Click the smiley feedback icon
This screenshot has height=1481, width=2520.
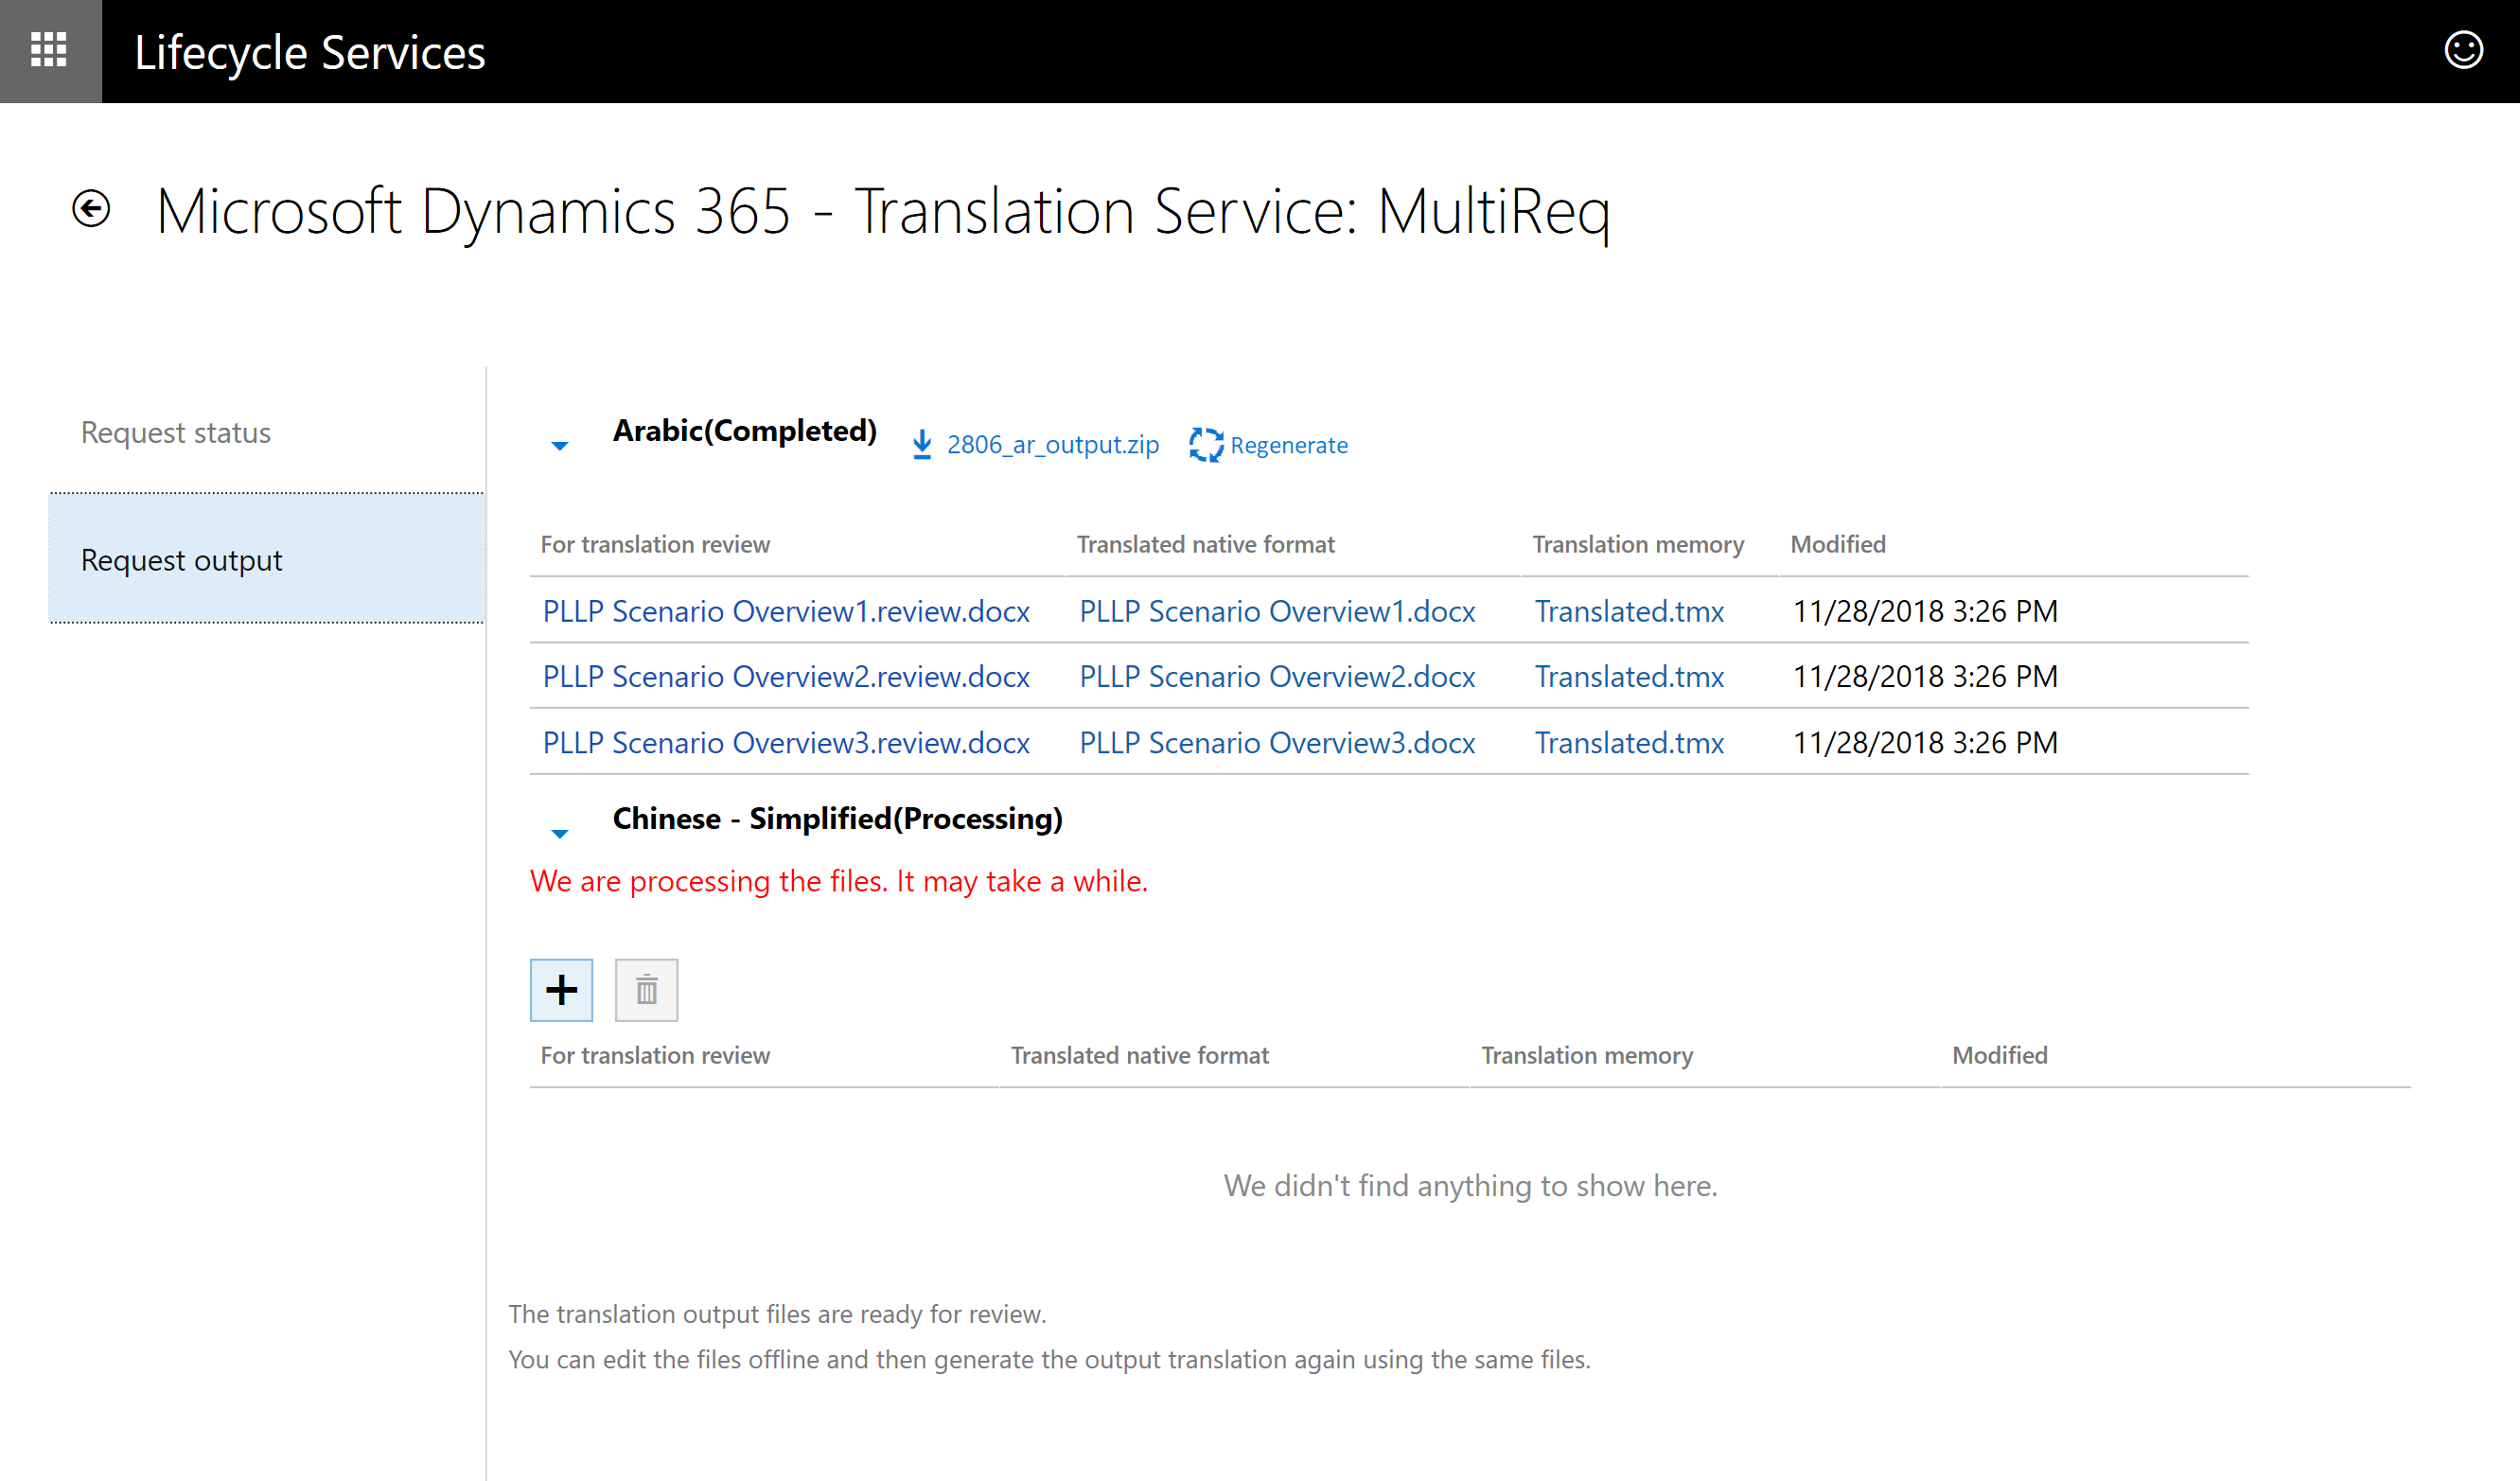click(x=2463, y=50)
